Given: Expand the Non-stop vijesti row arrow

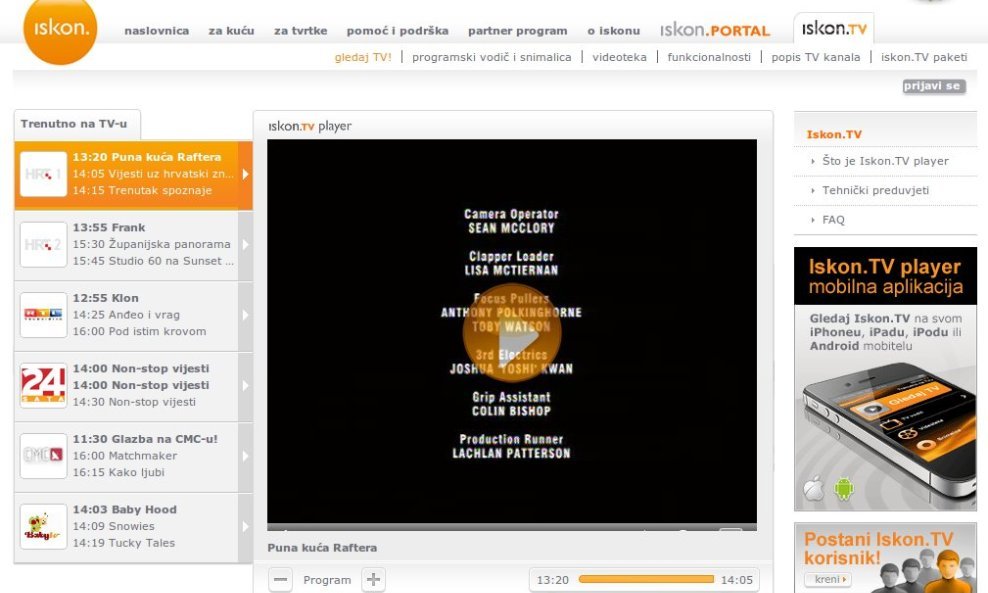Looking at the screenshot, I should [x=246, y=386].
